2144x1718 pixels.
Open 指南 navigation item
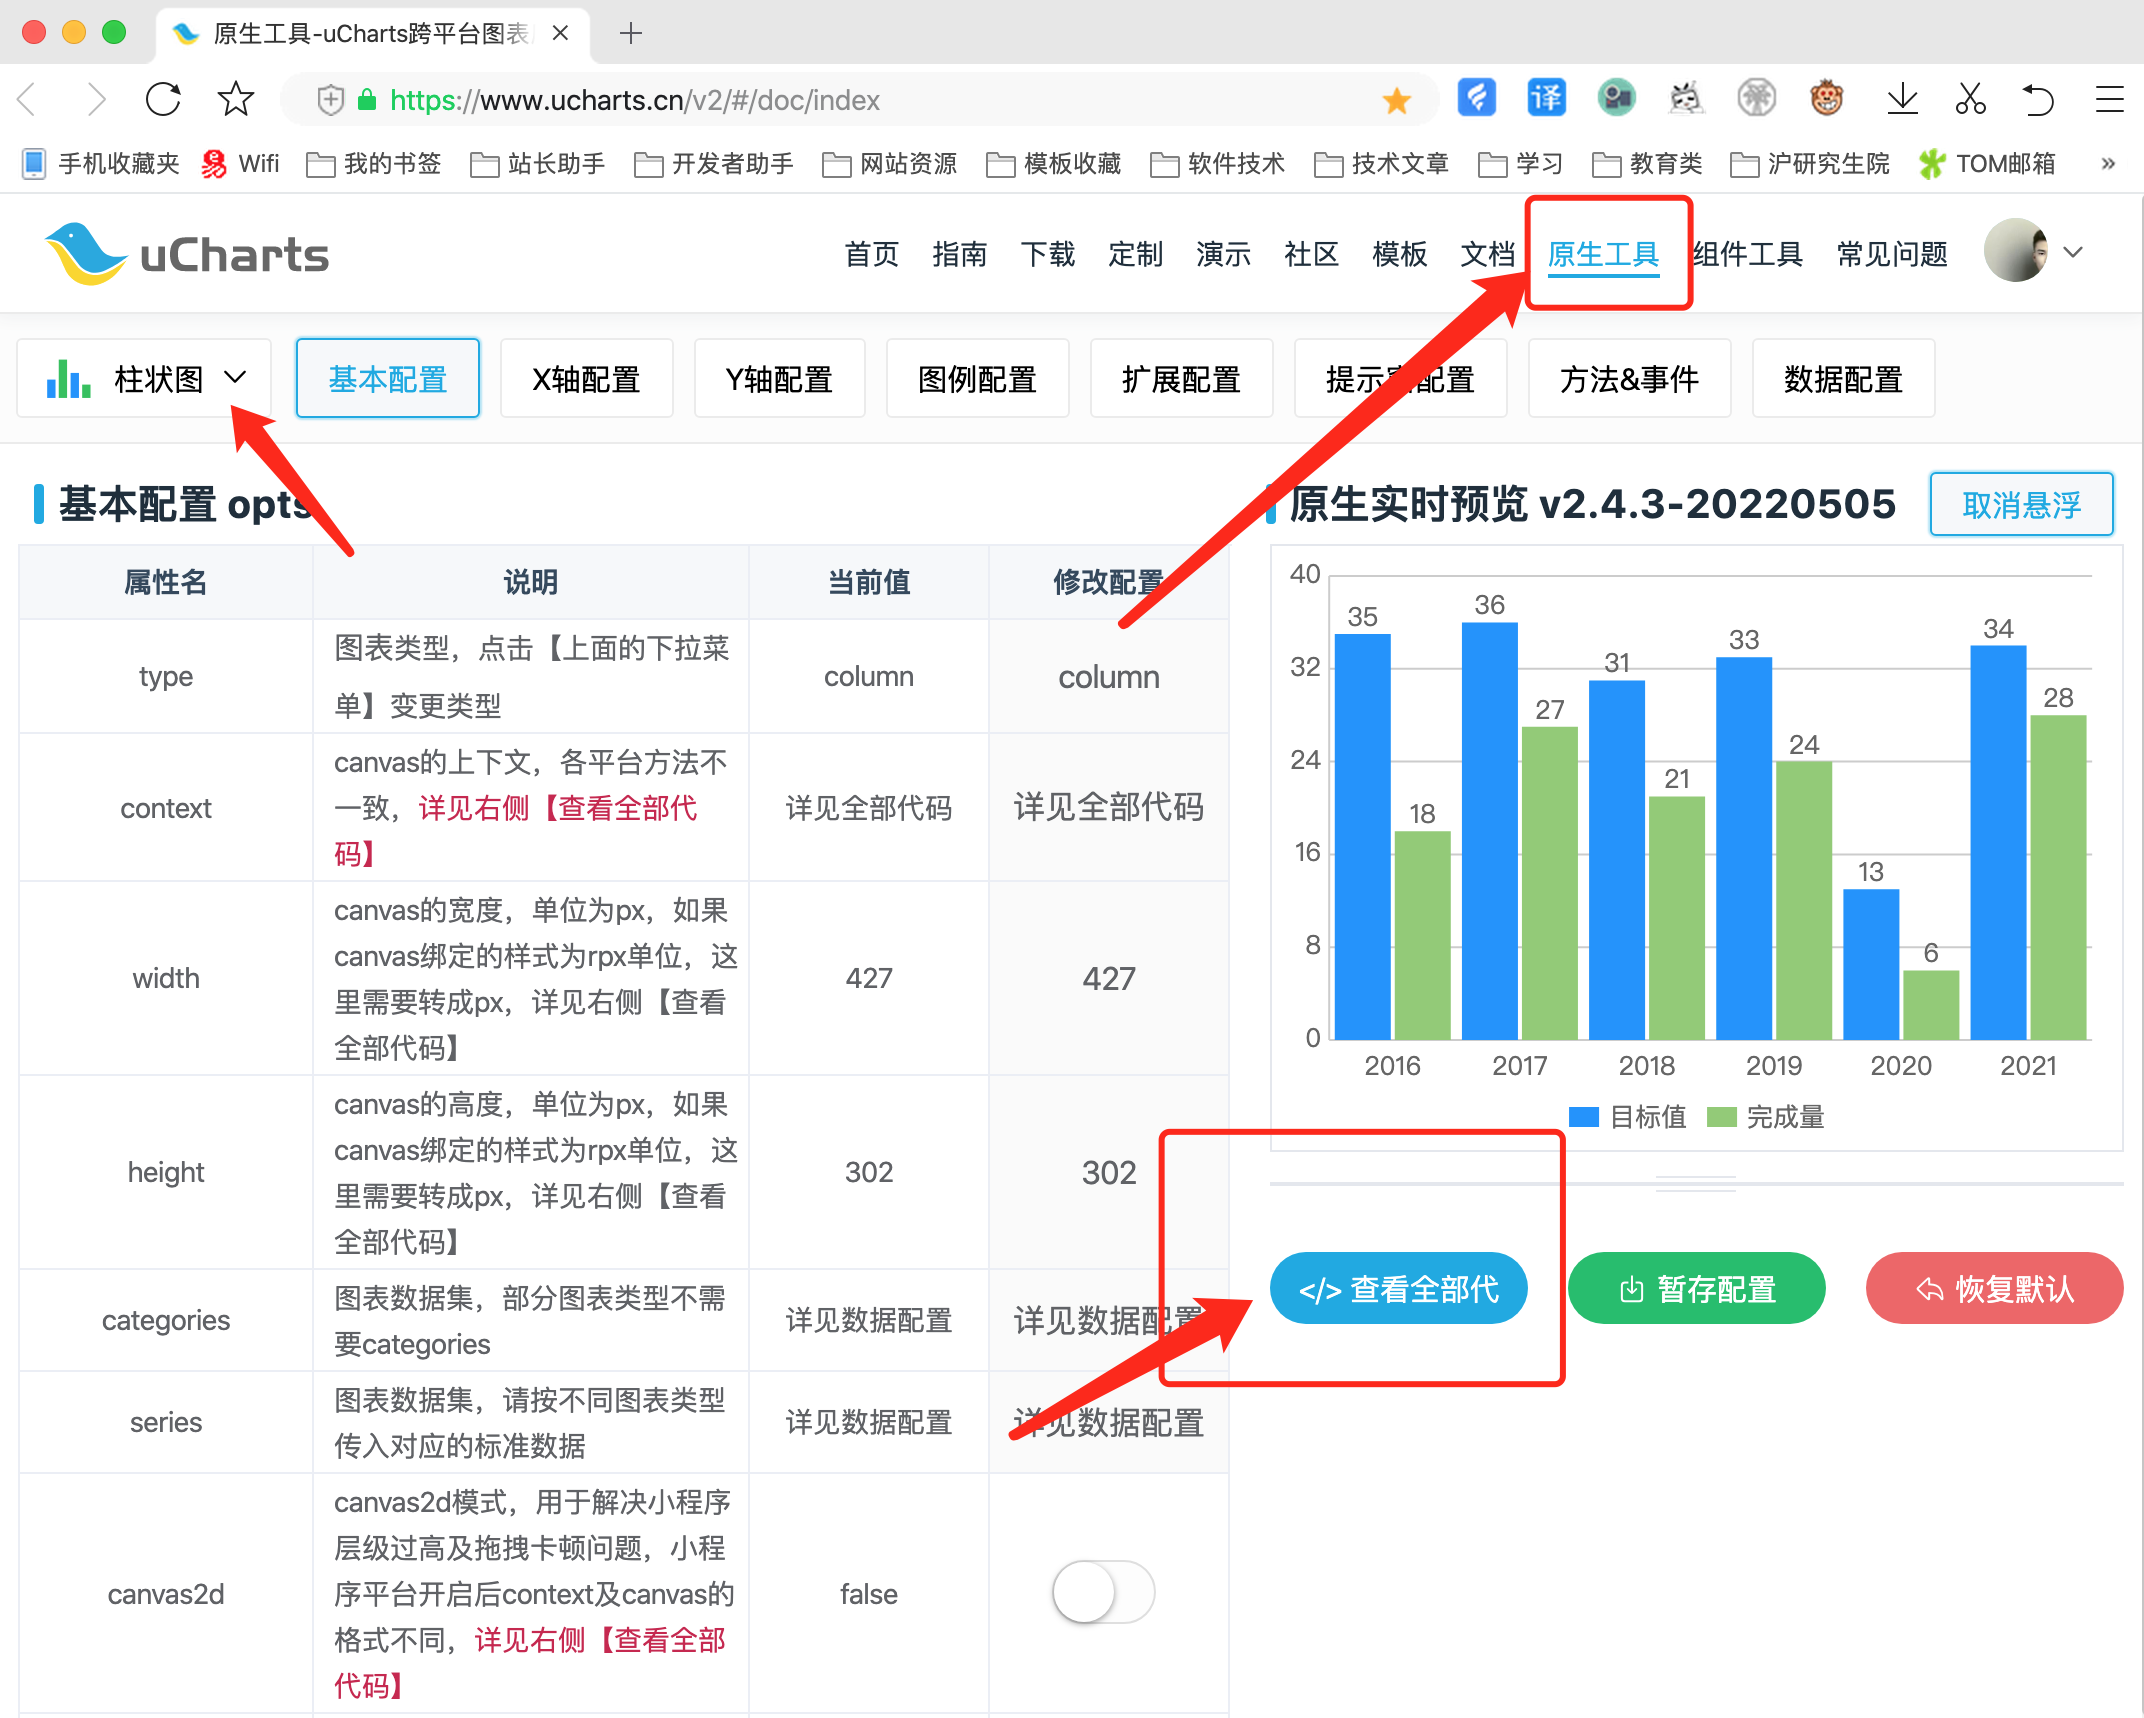tap(959, 254)
